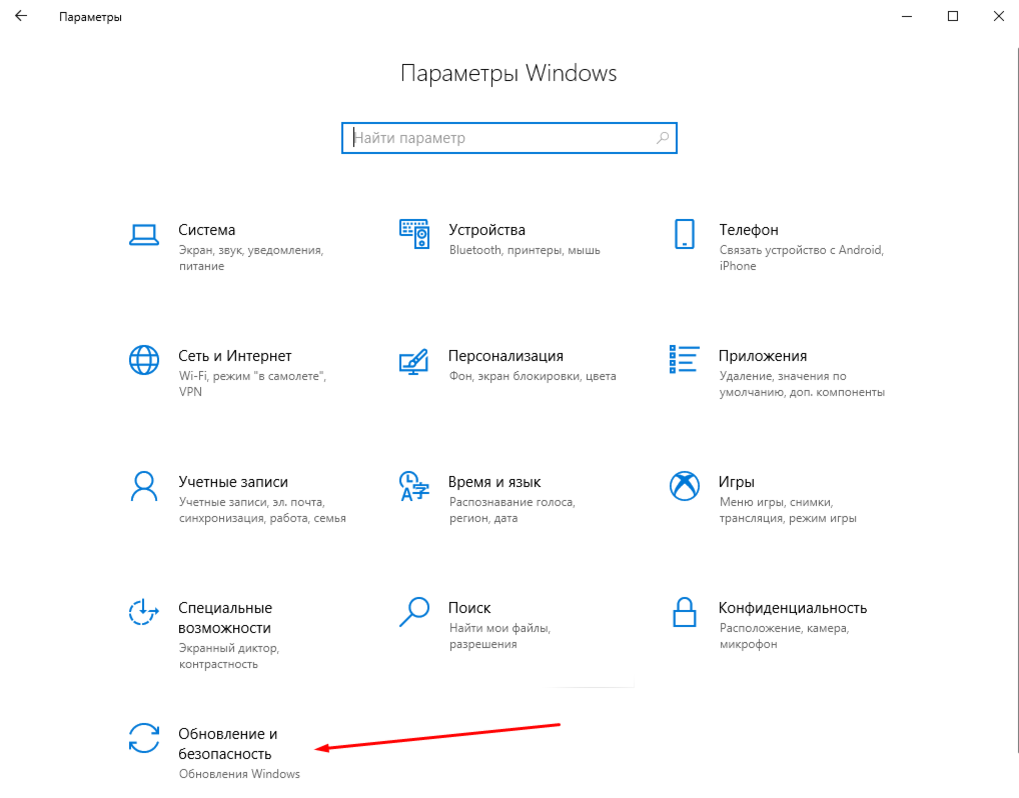Click the Расположение, камера, микрофон text

(784, 636)
